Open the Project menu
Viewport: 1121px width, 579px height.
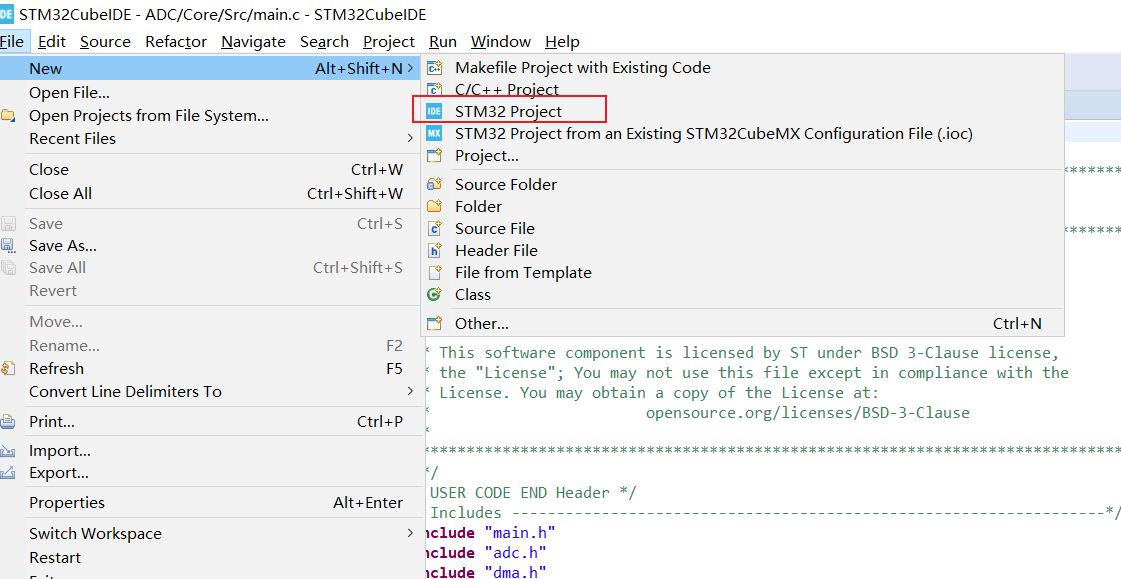tap(388, 42)
